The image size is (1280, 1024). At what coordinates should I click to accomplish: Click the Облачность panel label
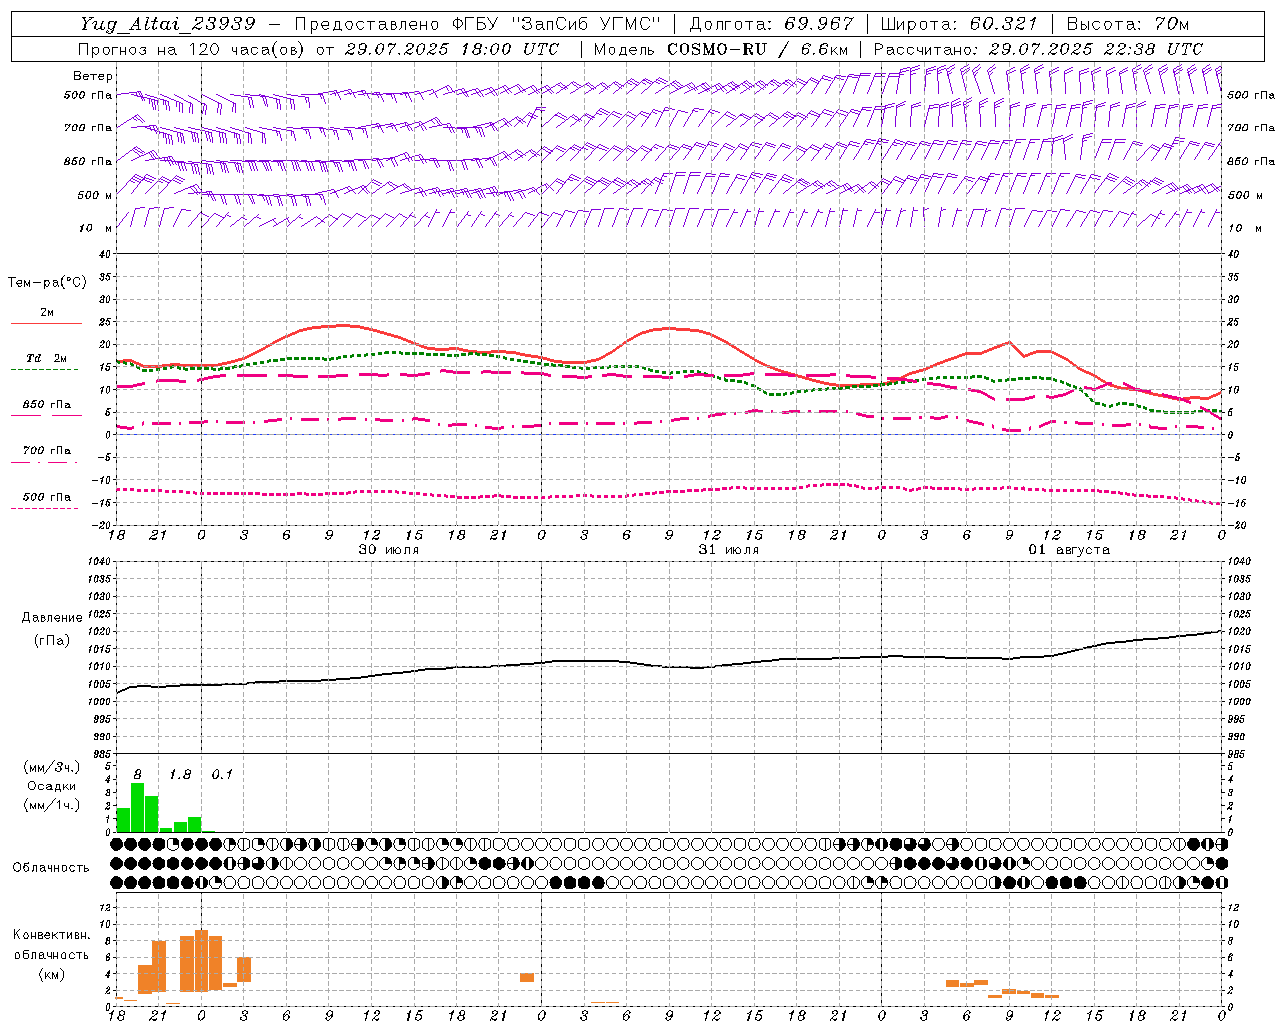51,868
